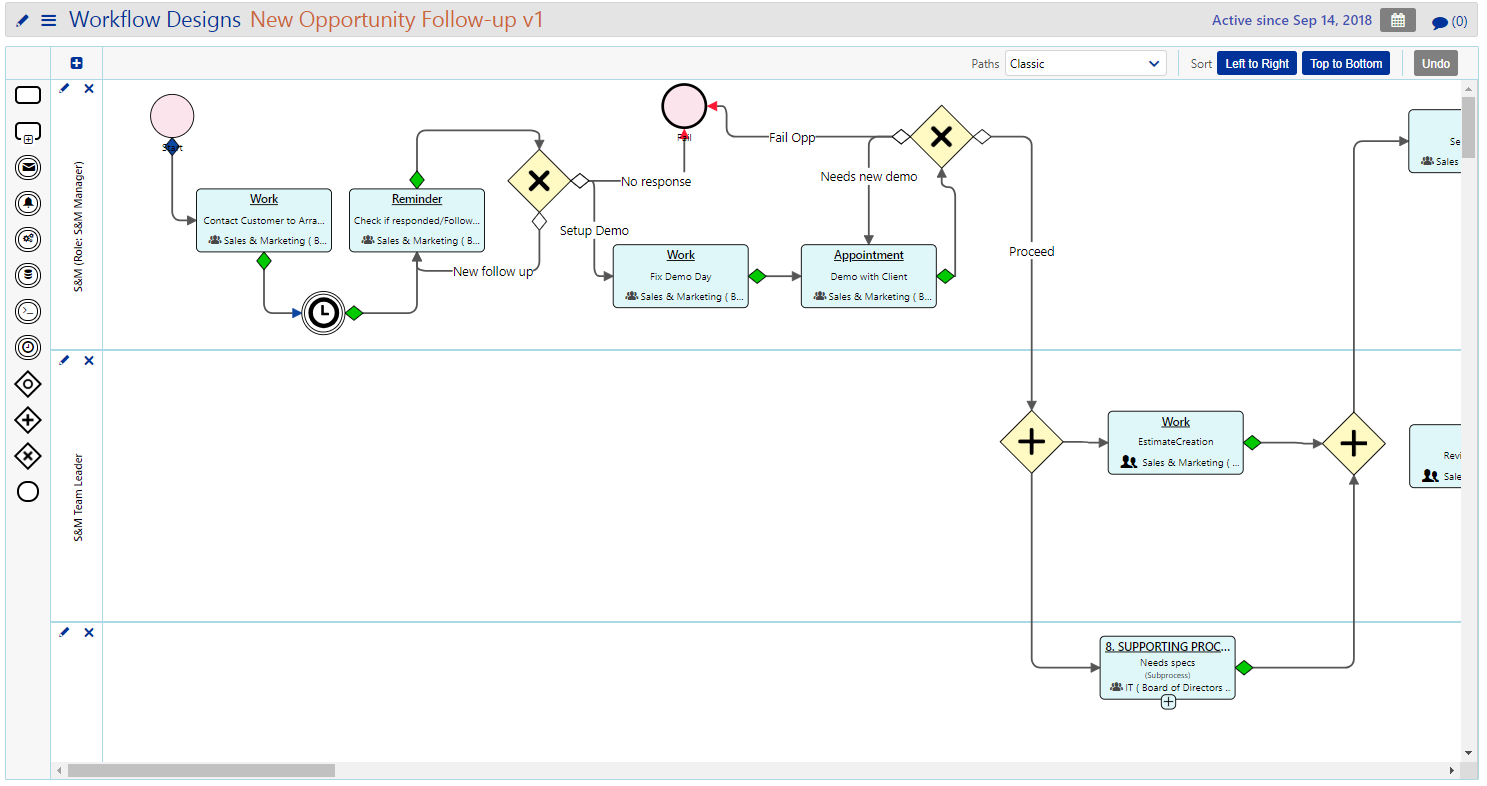The width and height of the screenshot is (1487, 786).
Task: Select the Exclusive gateway tool
Action: click(27, 455)
